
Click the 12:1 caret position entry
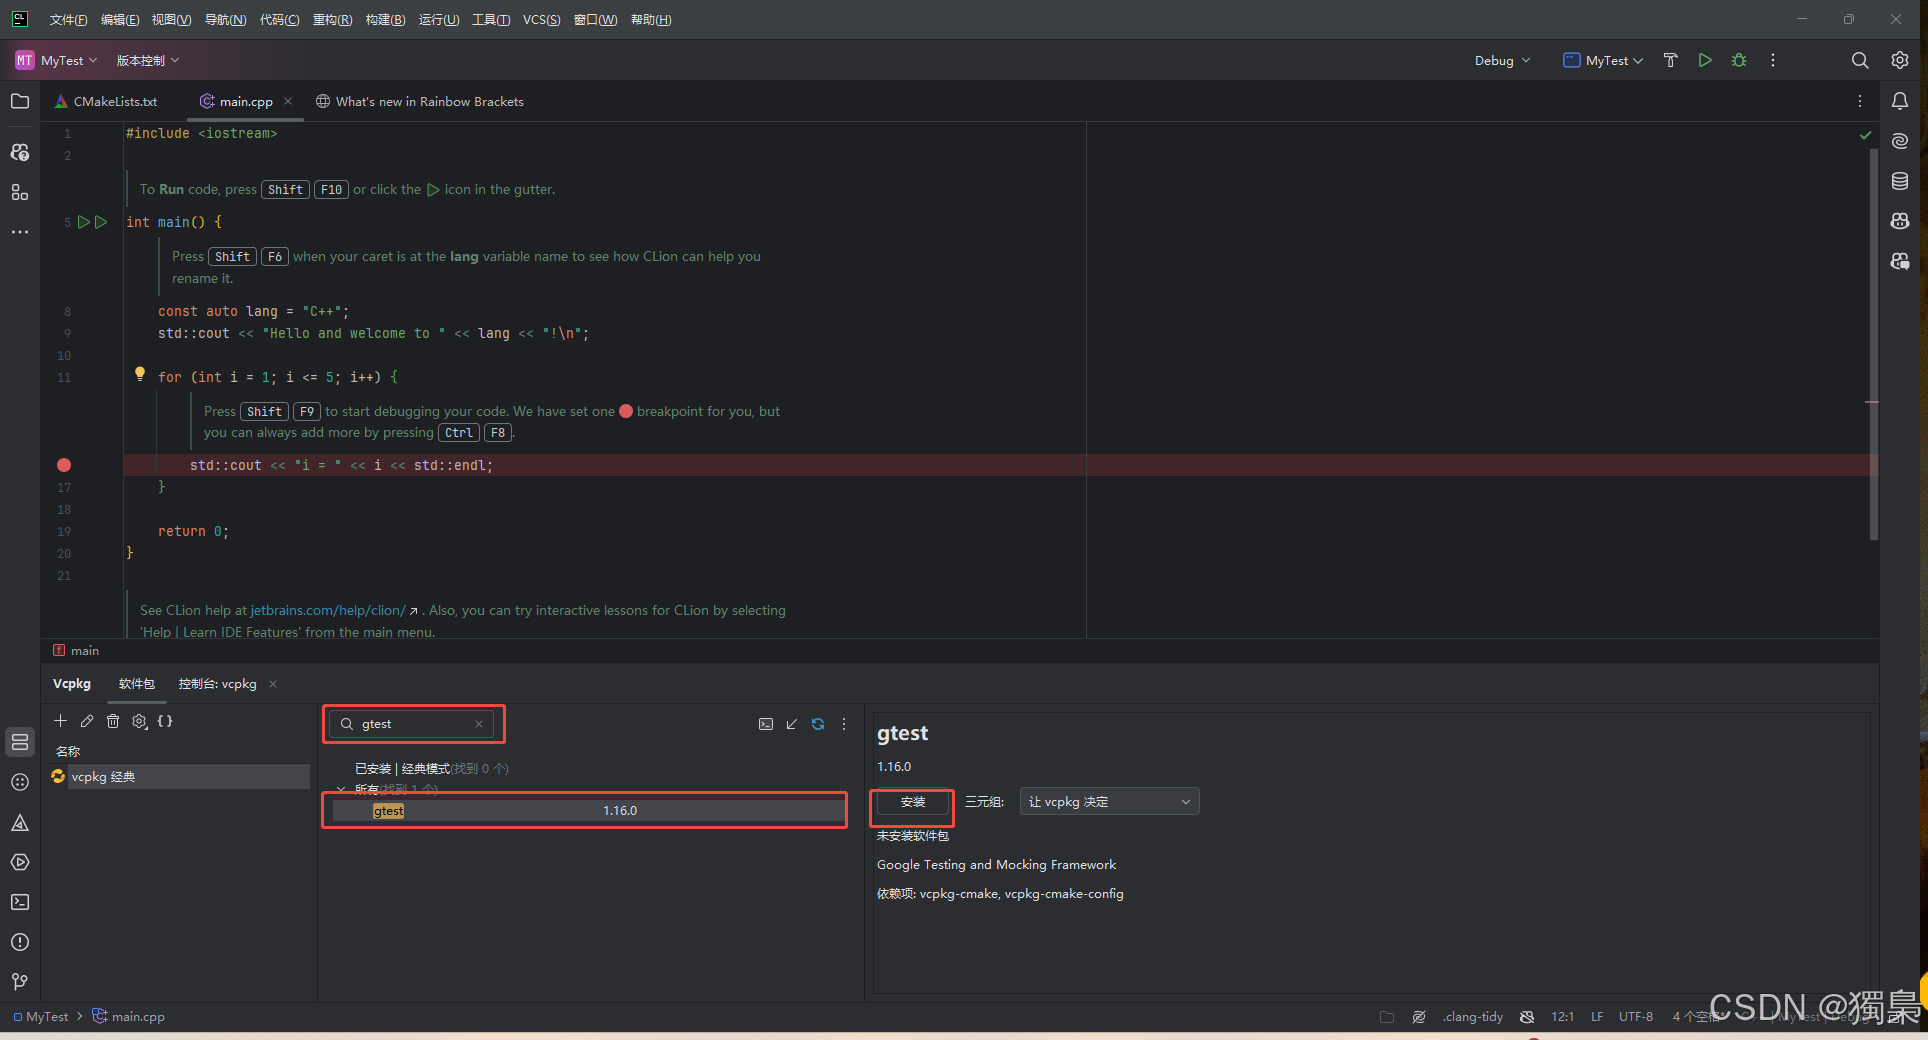pos(1563,1017)
